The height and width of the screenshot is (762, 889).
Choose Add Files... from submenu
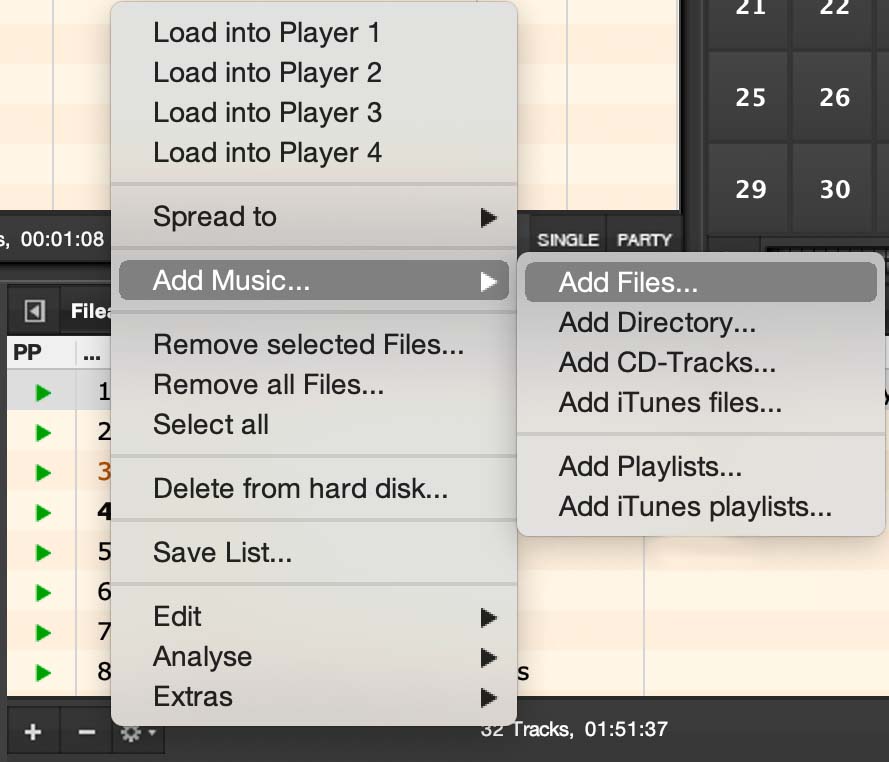pos(628,283)
